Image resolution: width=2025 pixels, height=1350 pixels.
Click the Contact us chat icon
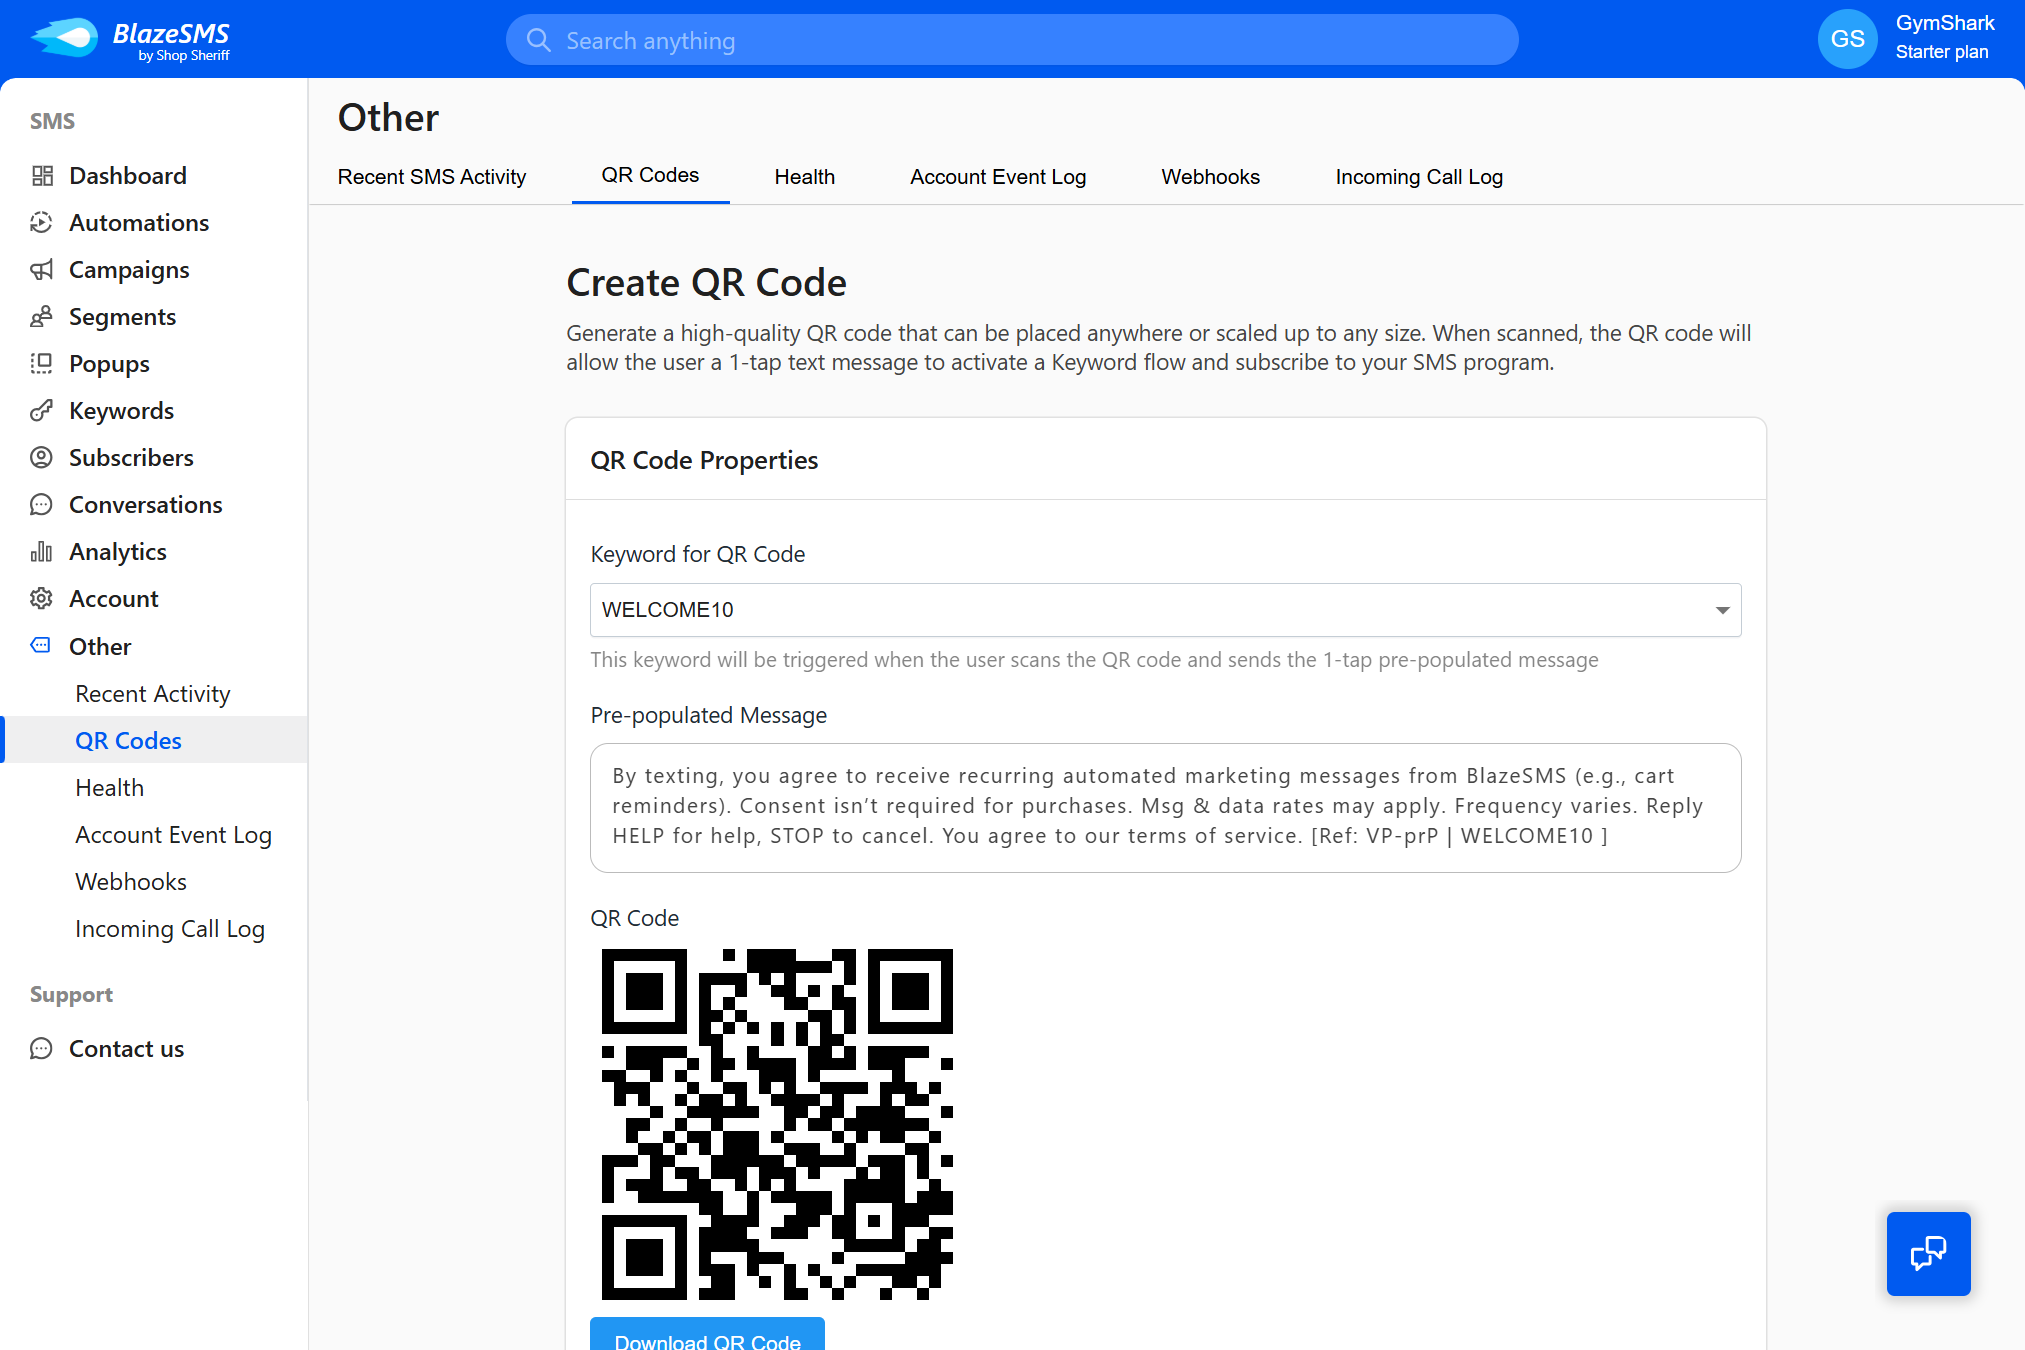[x=42, y=1049]
